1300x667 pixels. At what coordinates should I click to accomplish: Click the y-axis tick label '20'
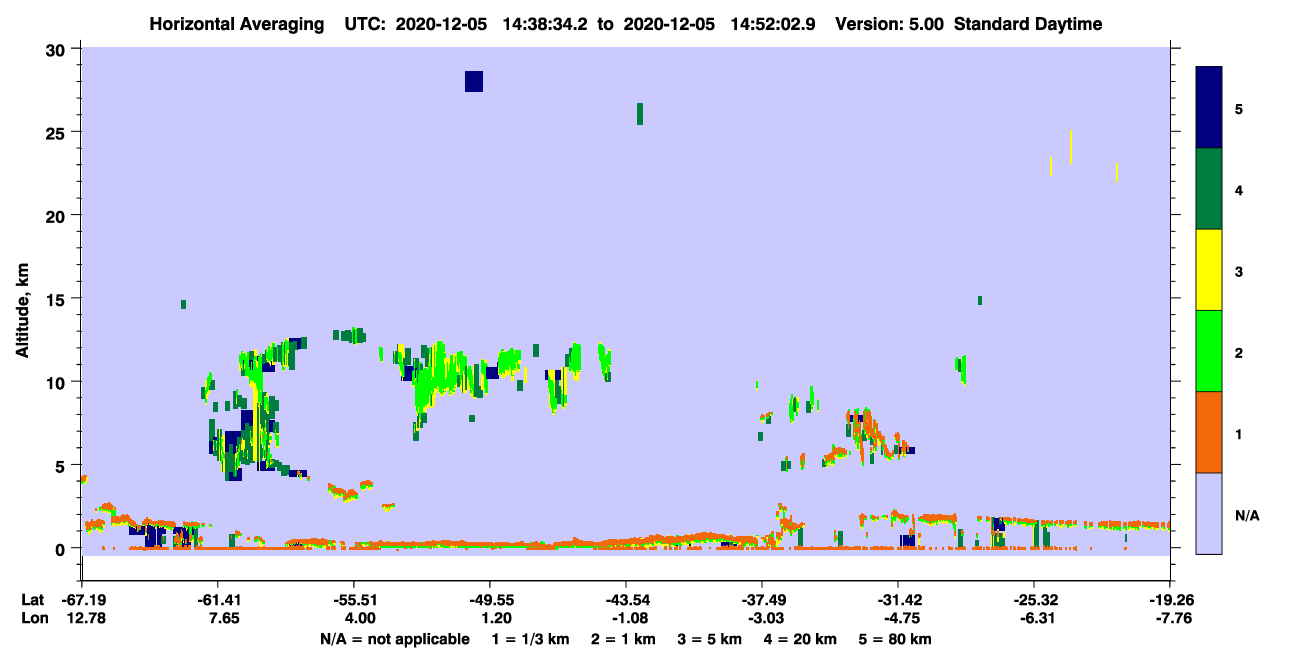pyautogui.click(x=58, y=215)
